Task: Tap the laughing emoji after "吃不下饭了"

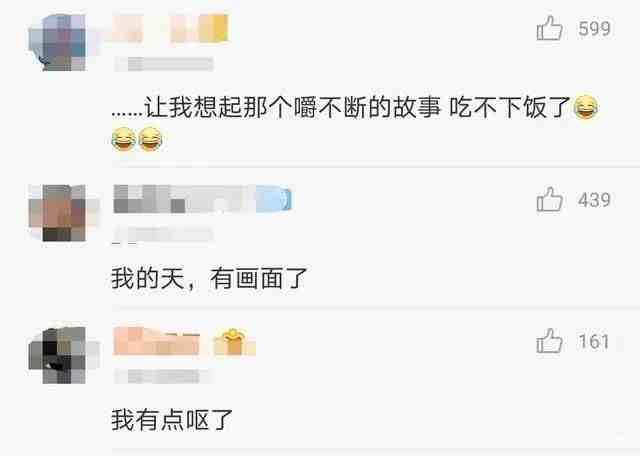Action: pos(586,107)
